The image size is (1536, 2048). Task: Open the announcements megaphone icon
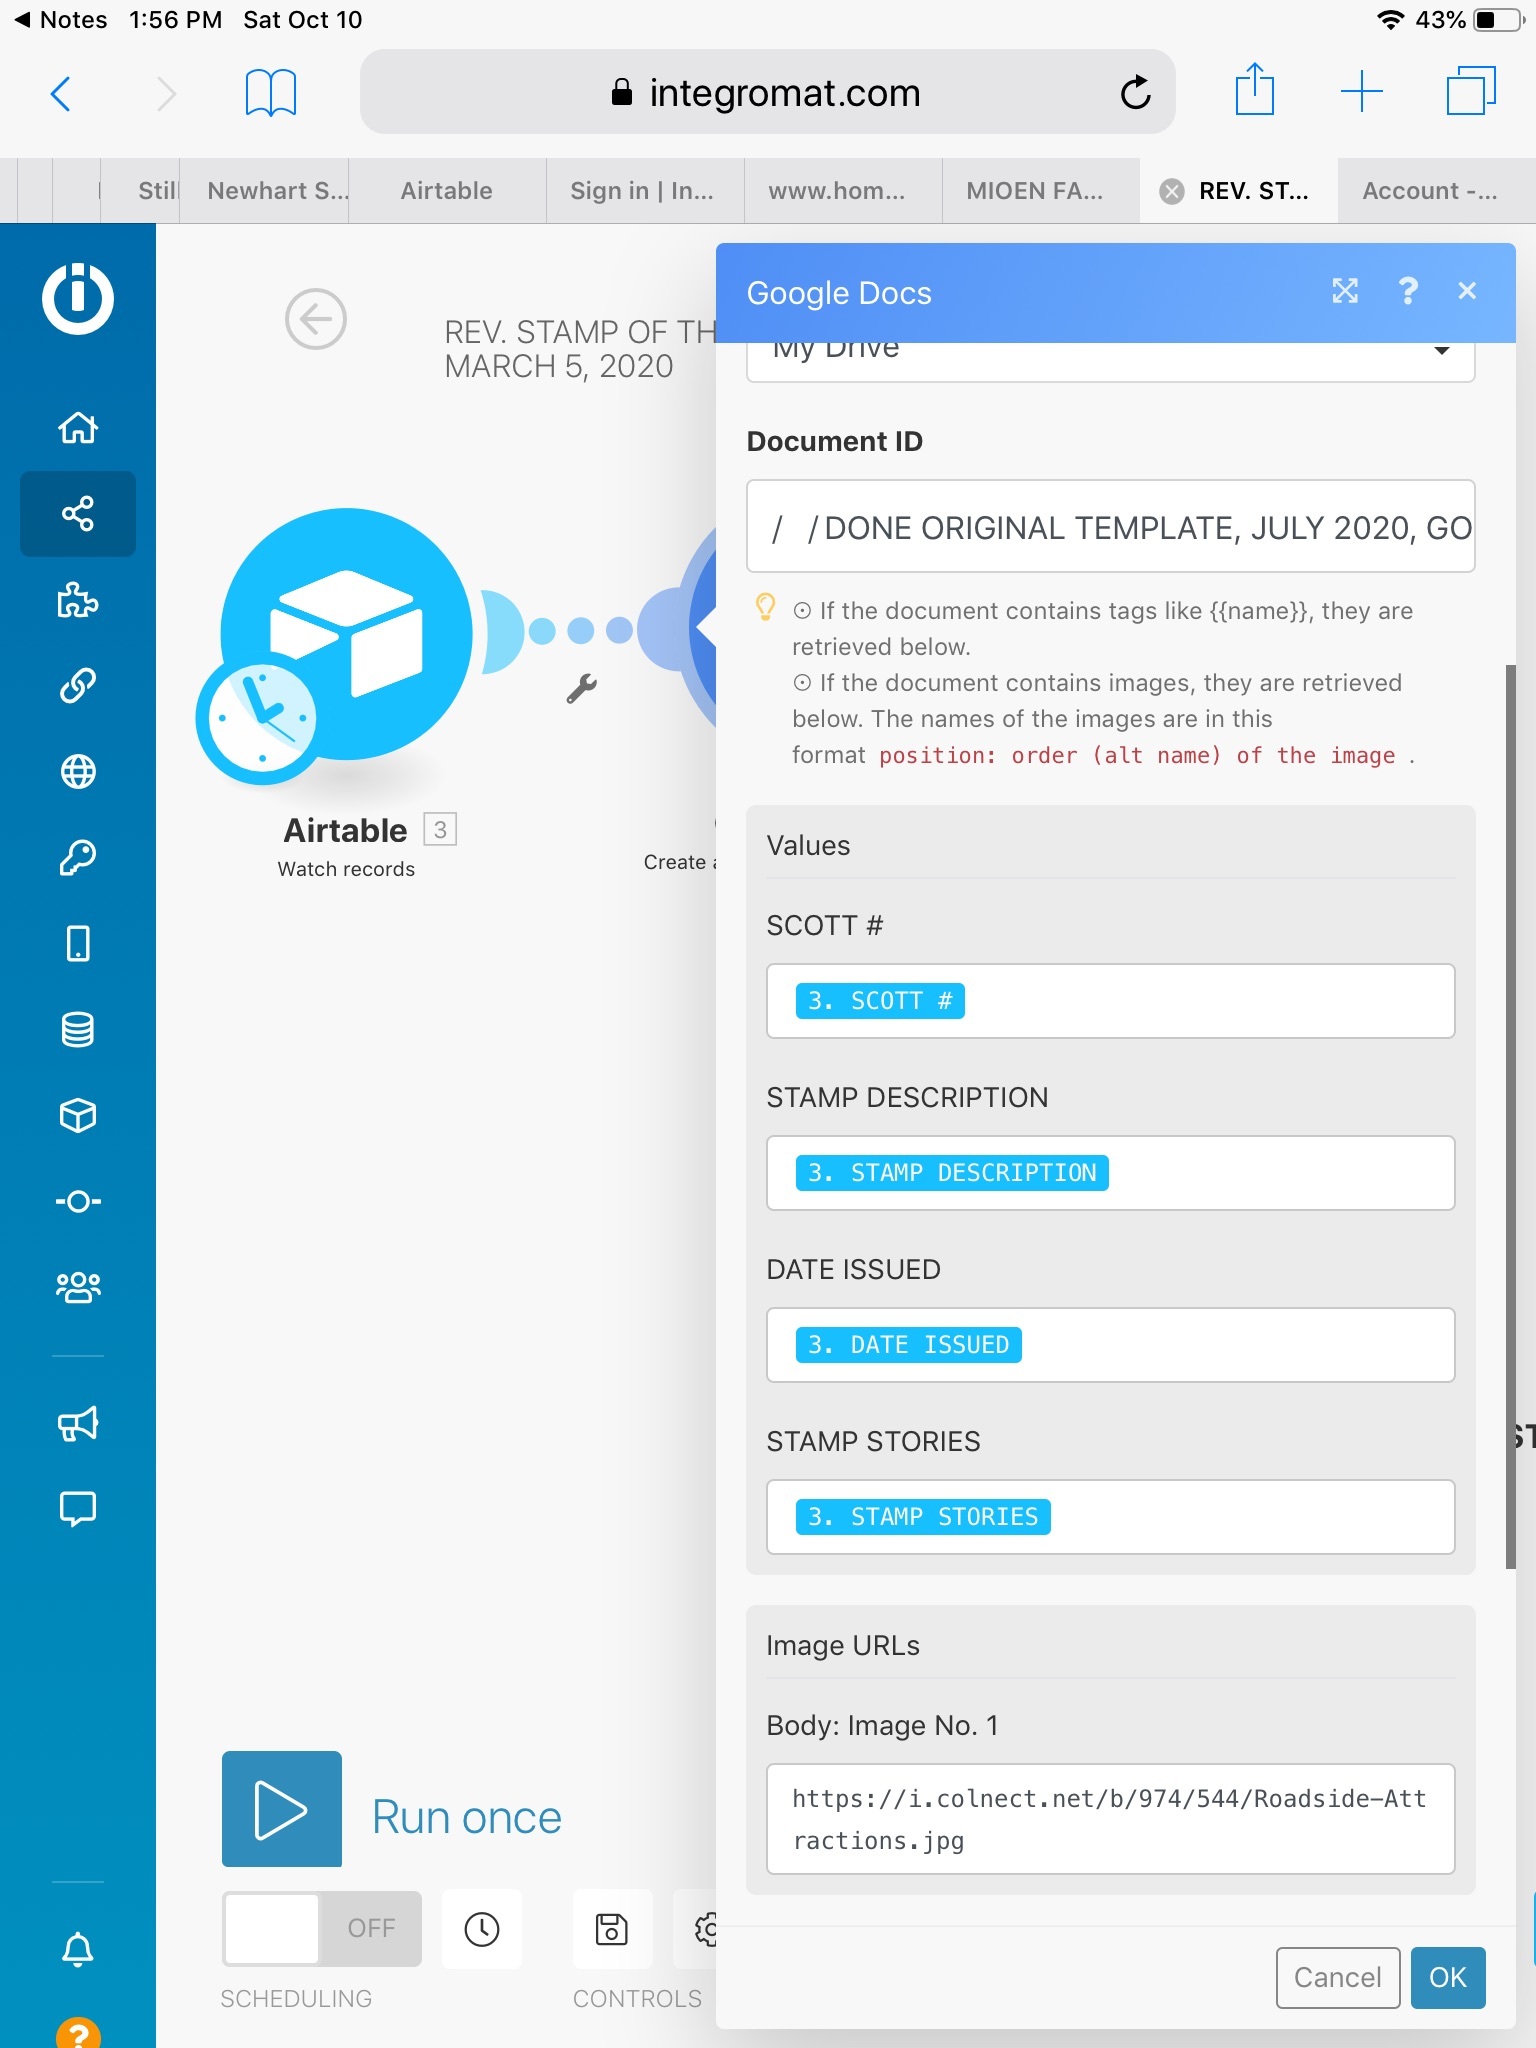78,1423
